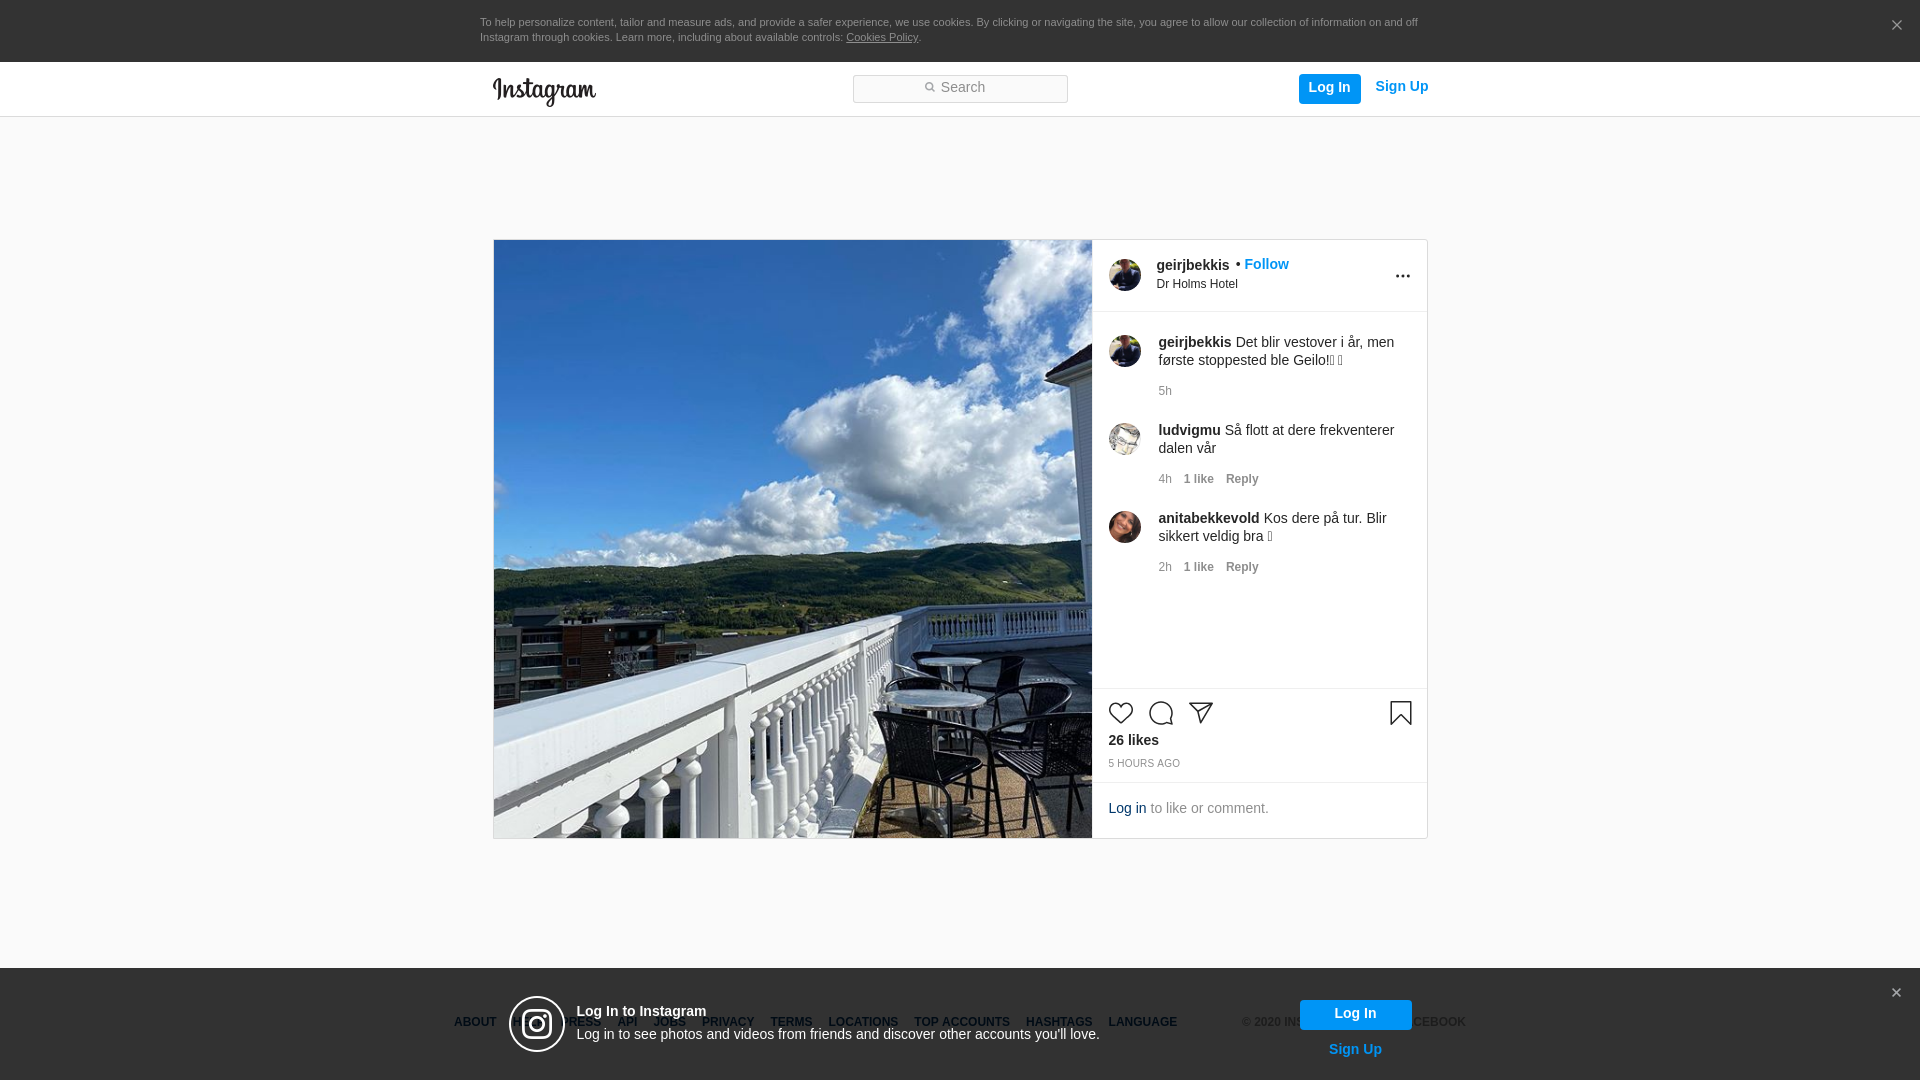Click the Instagram camera icon in login banner
The width and height of the screenshot is (1920, 1080).
tap(537, 1024)
